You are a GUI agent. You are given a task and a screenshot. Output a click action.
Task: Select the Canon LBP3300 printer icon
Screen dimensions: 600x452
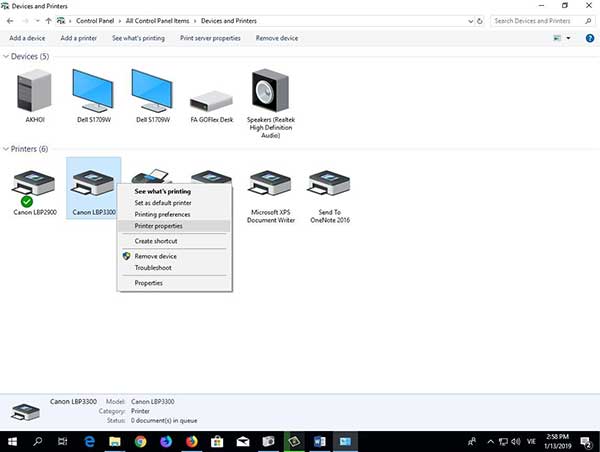tap(93, 183)
